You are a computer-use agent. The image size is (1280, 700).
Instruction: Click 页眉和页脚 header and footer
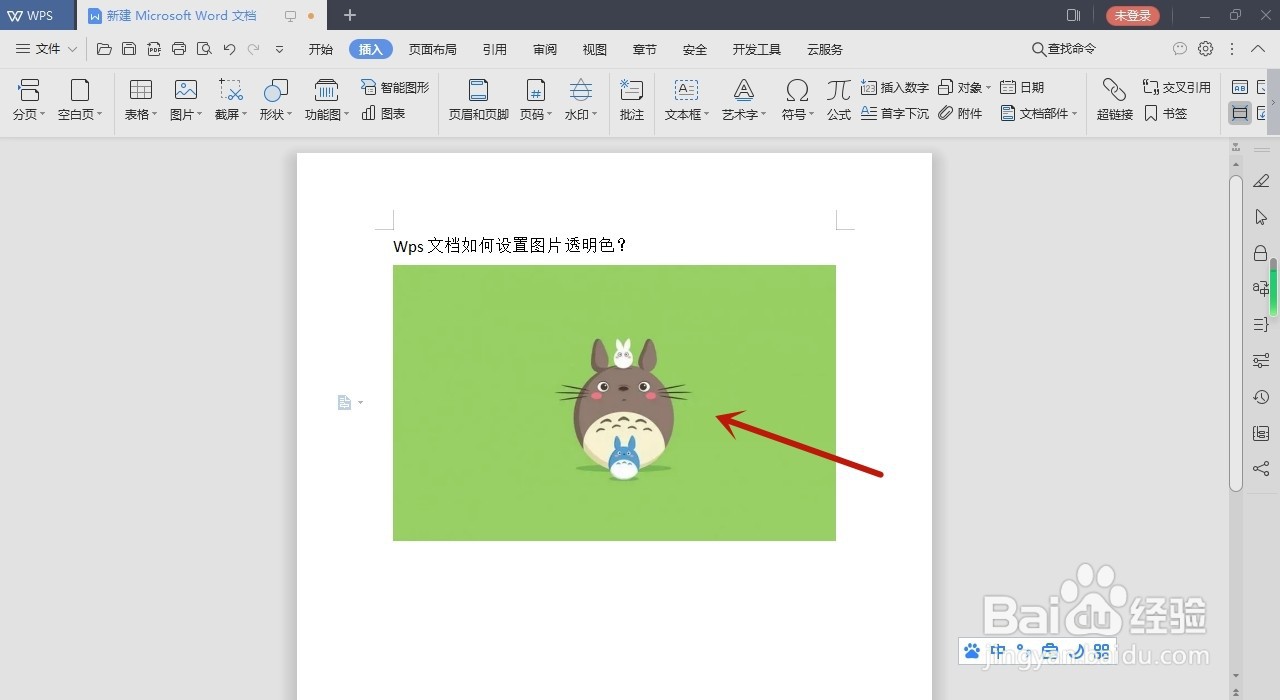click(478, 100)
